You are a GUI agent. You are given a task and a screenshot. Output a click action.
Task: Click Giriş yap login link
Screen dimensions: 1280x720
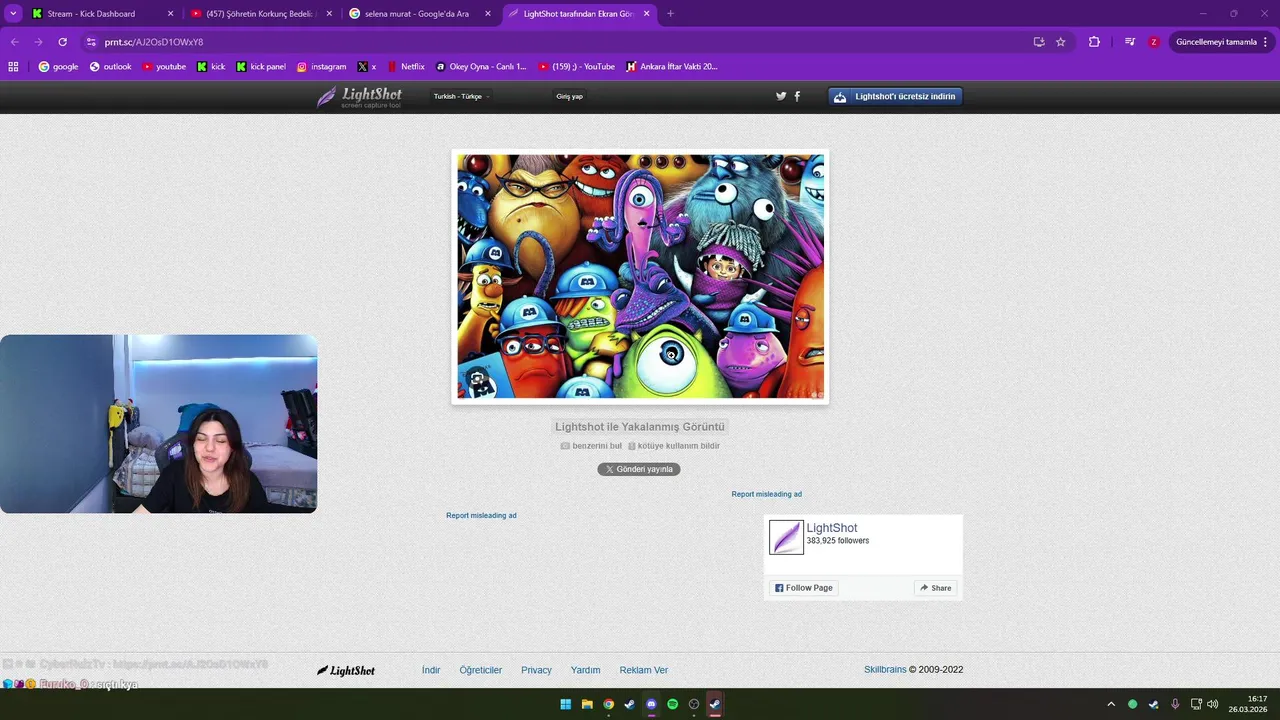pos(569,97)
